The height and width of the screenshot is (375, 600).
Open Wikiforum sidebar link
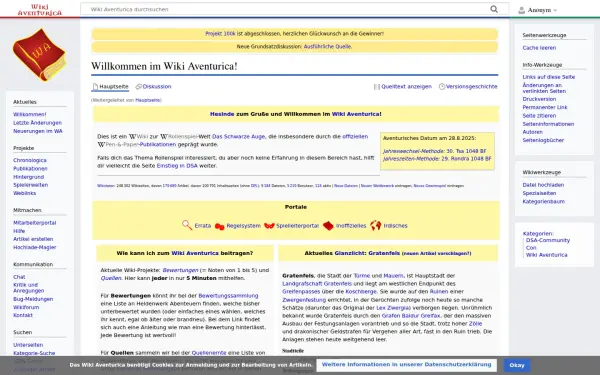coord(26,307)
